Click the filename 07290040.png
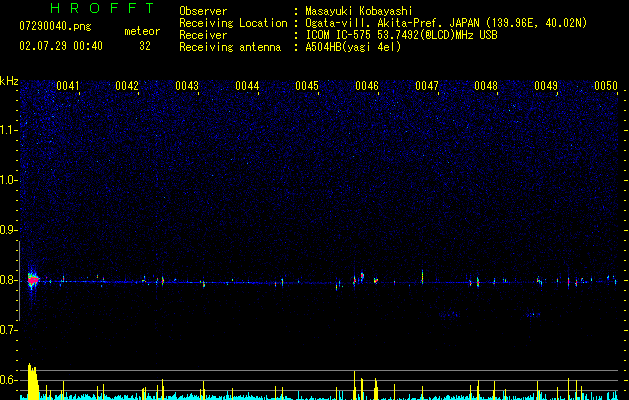The height and width of the screenshot is (400, 629). (x=55, y=26)
